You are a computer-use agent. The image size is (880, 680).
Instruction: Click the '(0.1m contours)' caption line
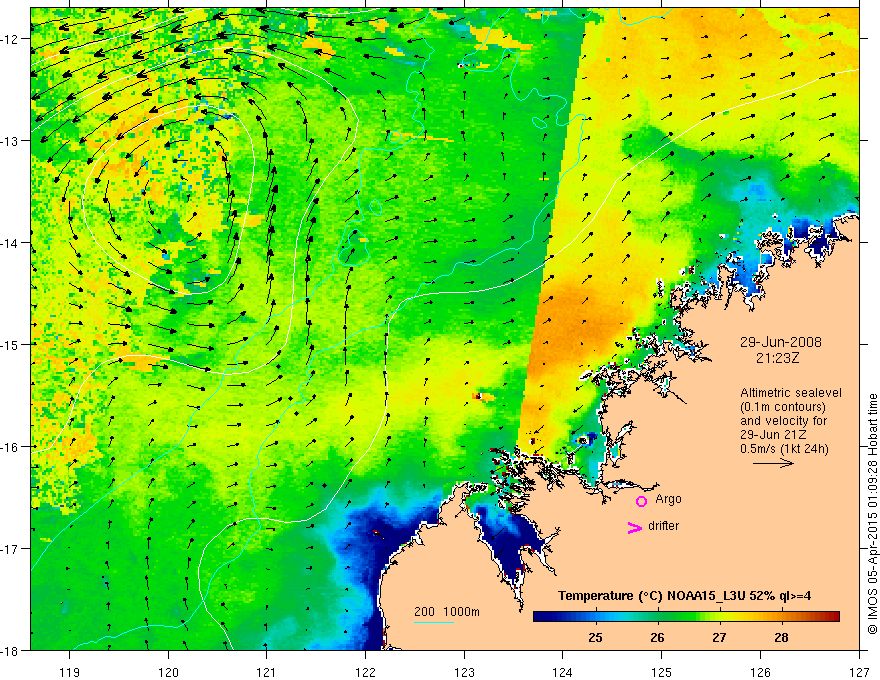point(783,407)
